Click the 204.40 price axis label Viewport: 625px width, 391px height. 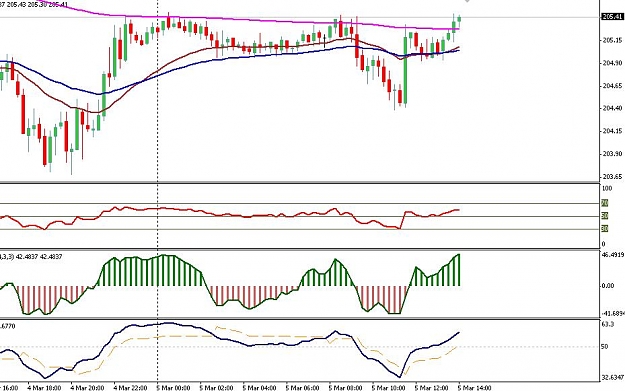(612, 108)
